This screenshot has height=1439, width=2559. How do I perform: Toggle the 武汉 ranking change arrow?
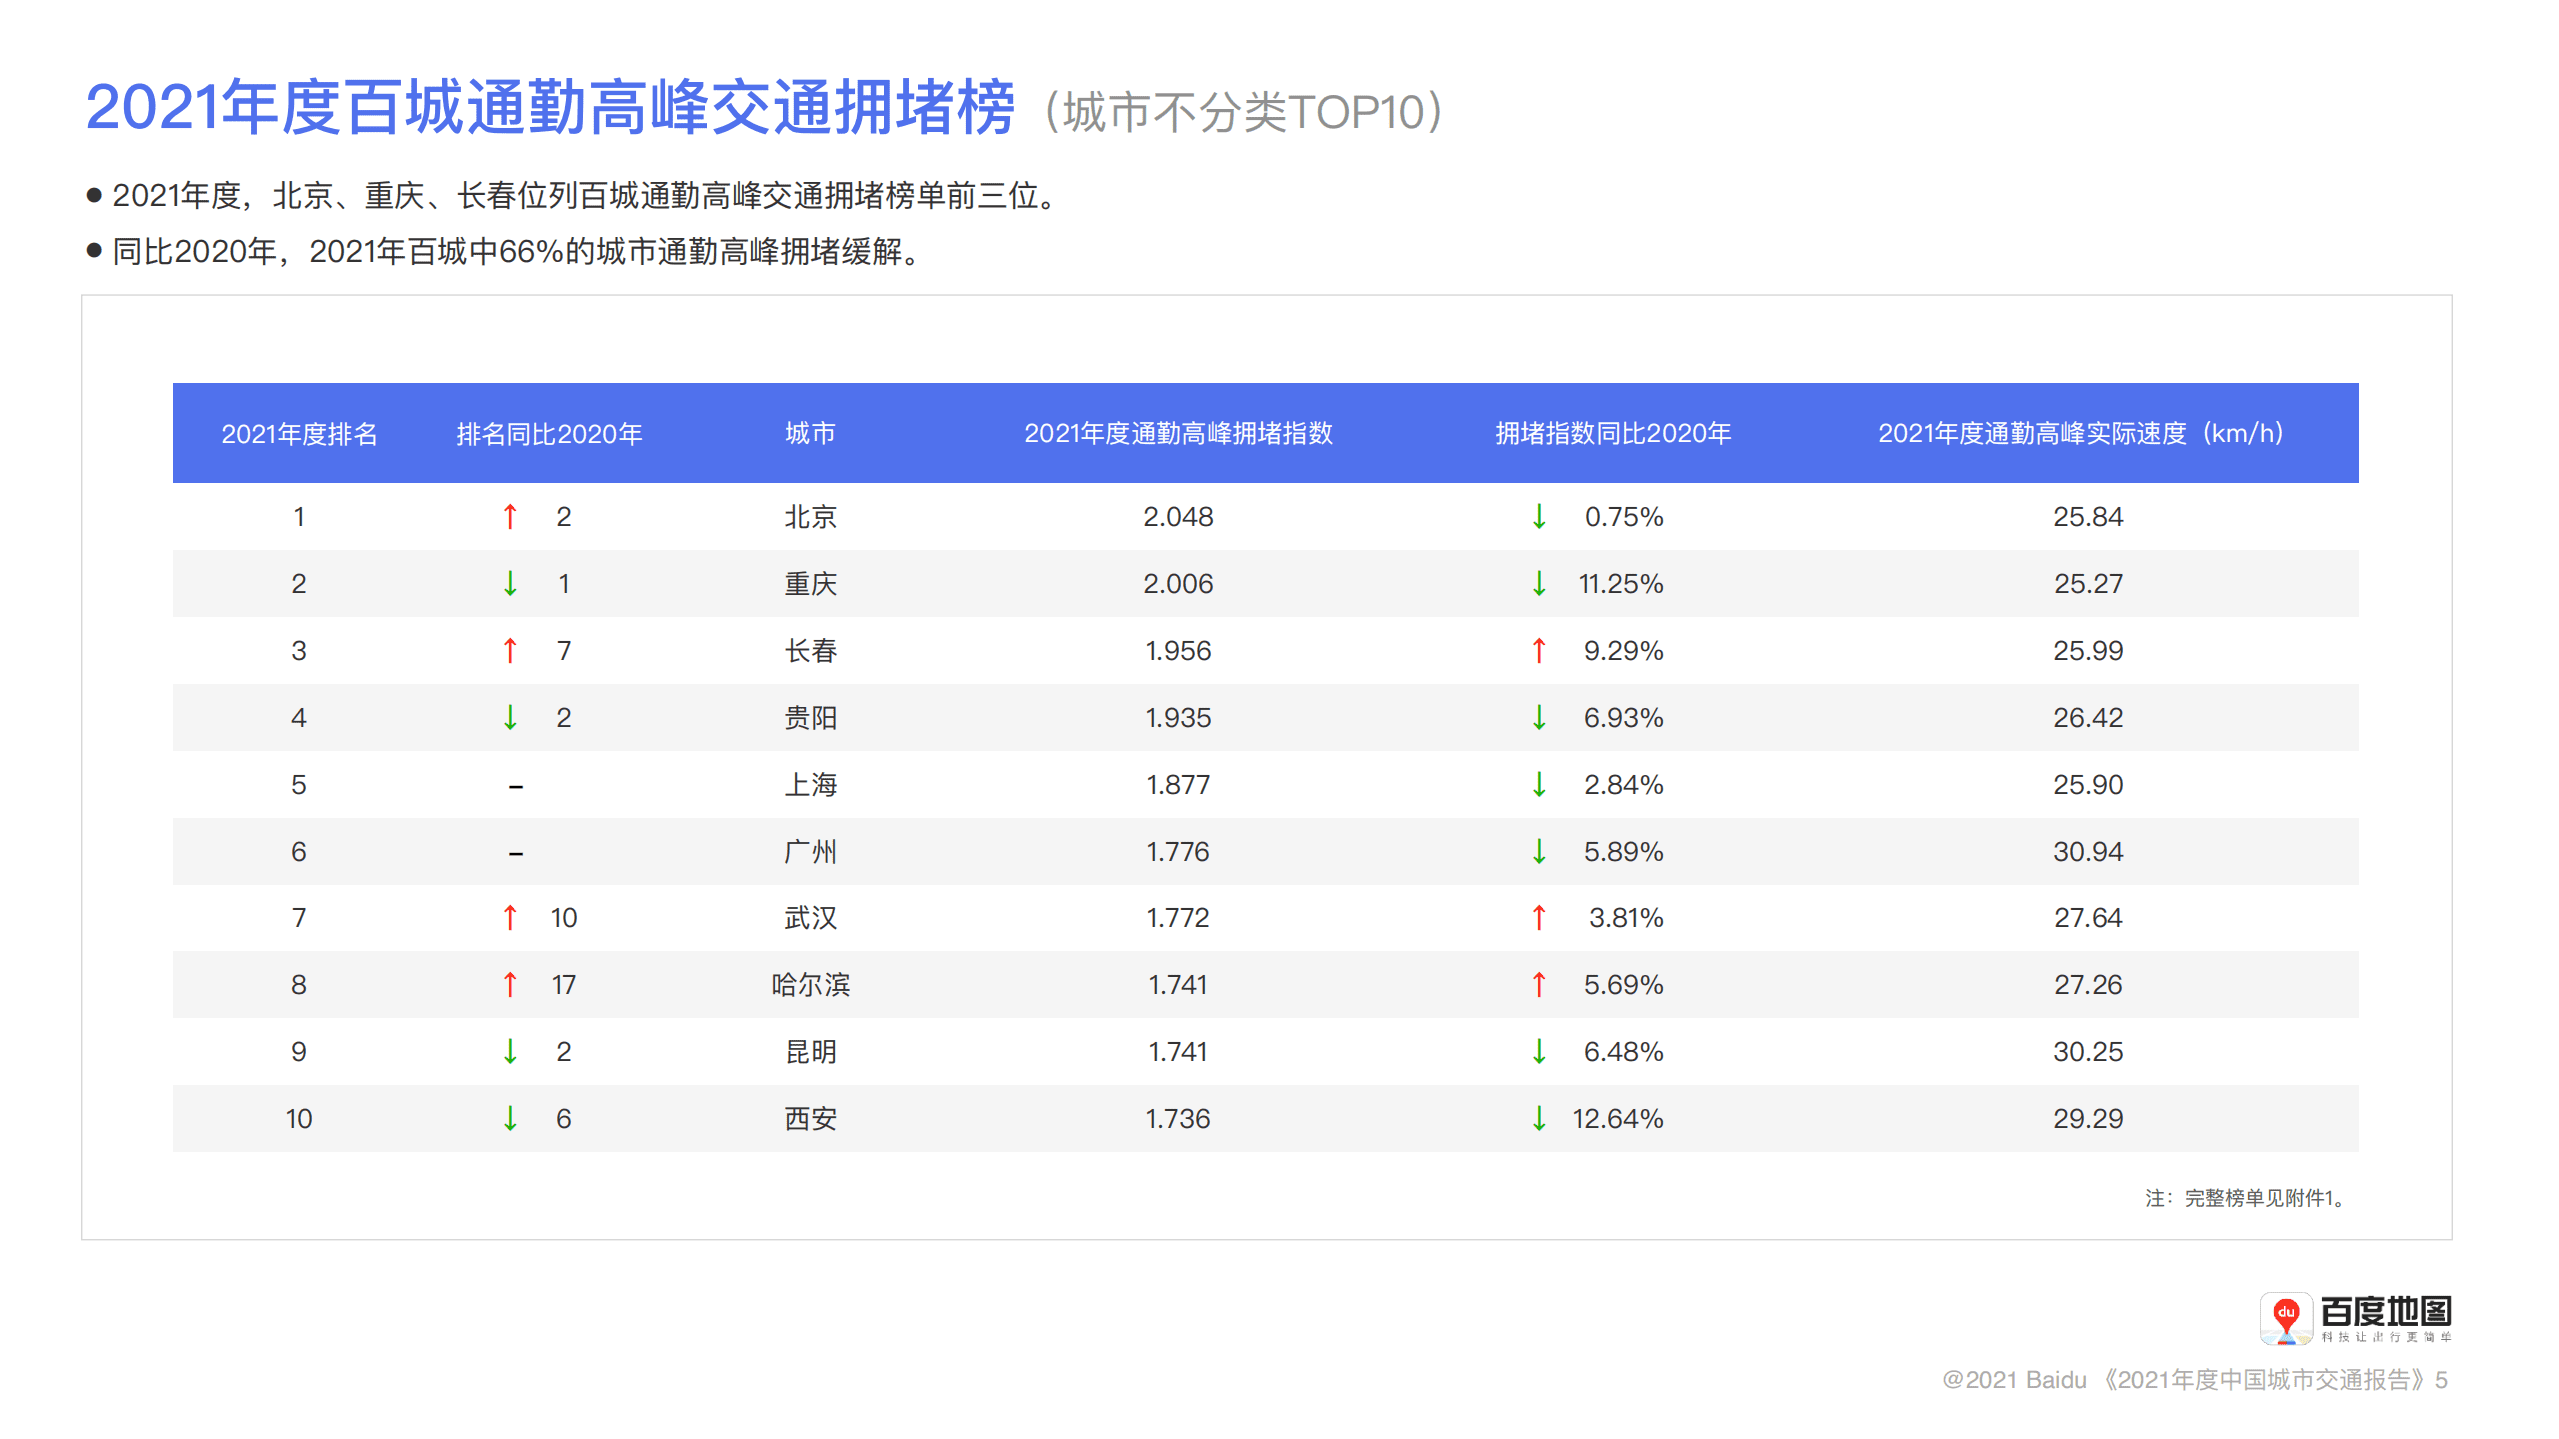point(511,917)
